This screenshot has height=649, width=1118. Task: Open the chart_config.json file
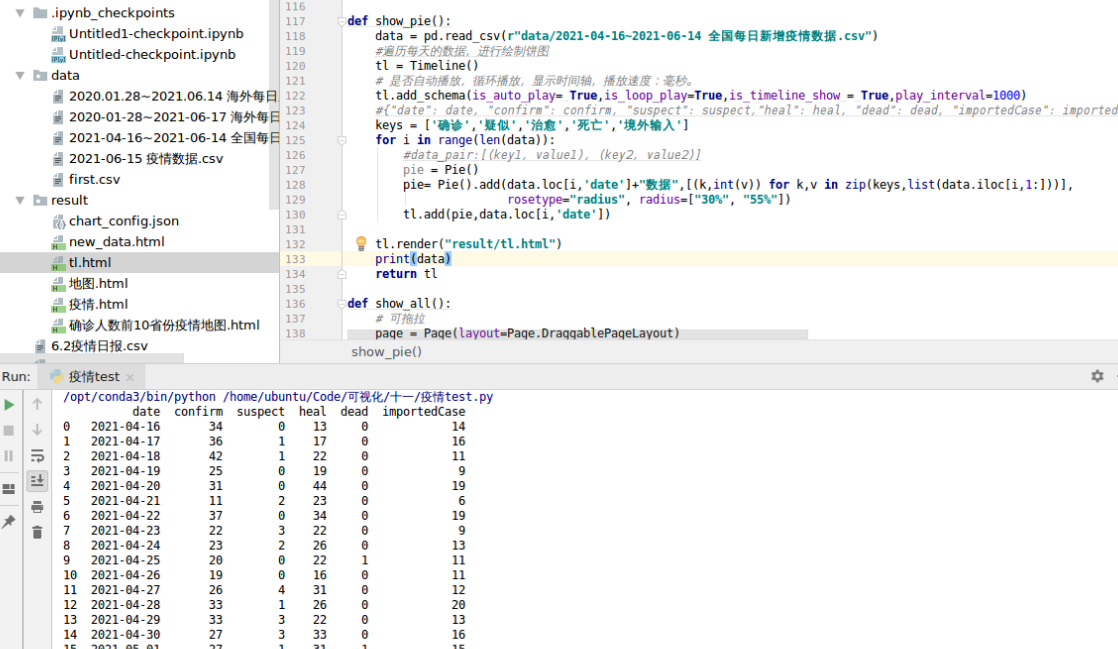(x=97, y=220)
